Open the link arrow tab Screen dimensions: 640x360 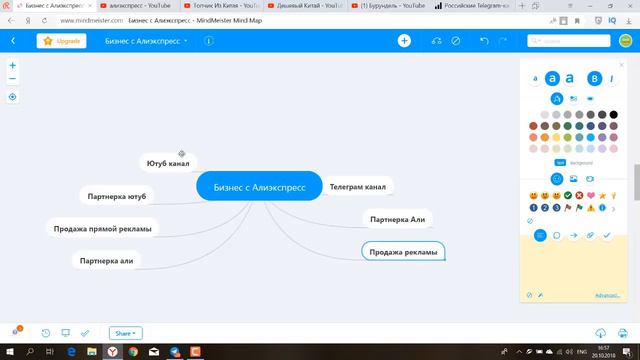tap(573, 236)
